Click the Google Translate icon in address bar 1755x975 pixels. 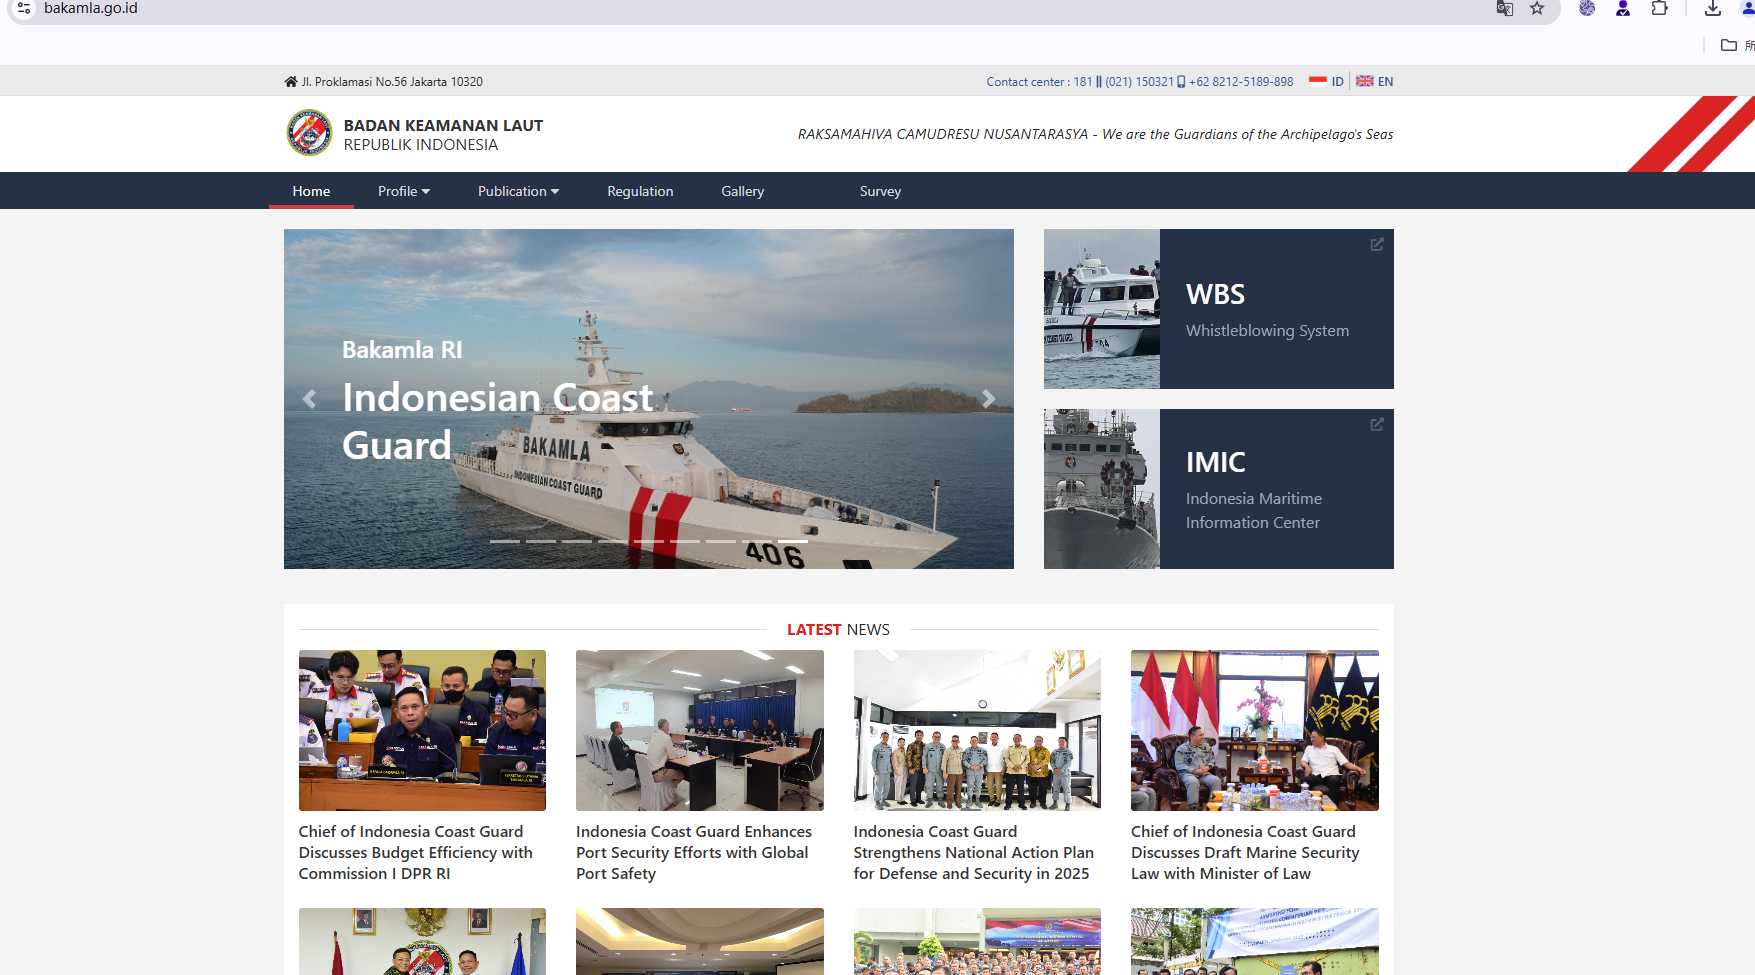[1504, 8]
